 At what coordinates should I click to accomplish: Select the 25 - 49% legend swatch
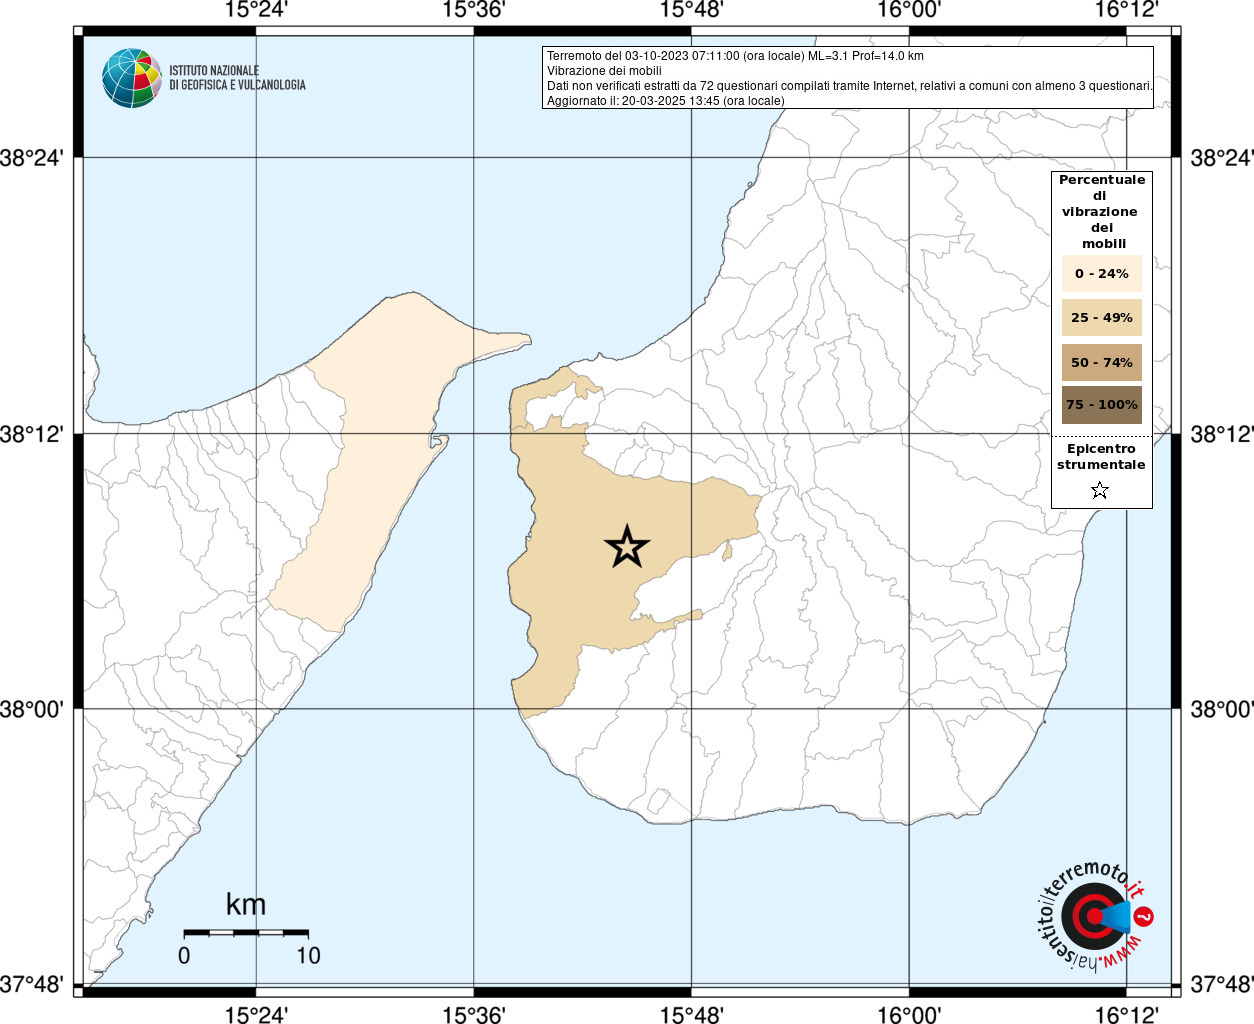tap(1102, 317)
